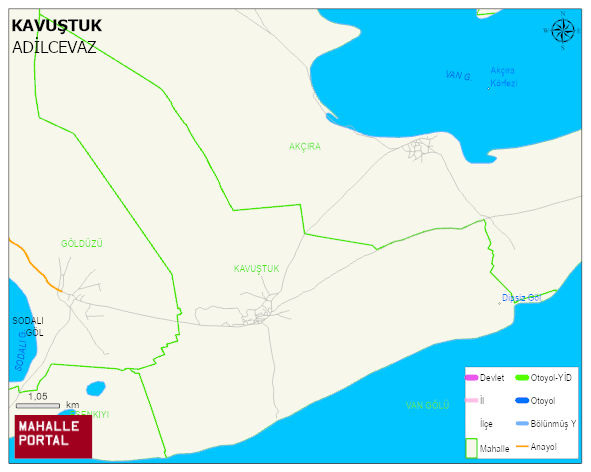Click the ESENKIYI neighborhood label
591x472 pixels.
[x=90, y=414]
